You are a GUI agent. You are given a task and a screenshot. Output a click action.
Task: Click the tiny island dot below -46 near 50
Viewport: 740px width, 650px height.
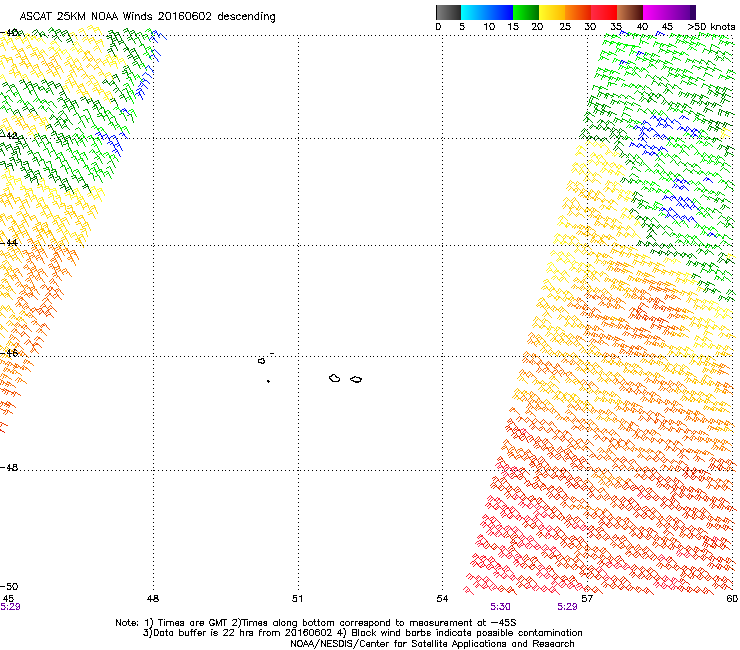click(x=268, y=381)
